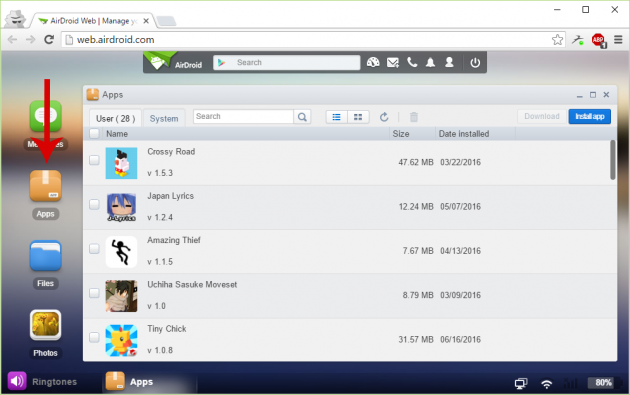Click the screen mirroring icon in bottom bar
The height and width of the screenshot is (395, 630).
pos(521,383)
